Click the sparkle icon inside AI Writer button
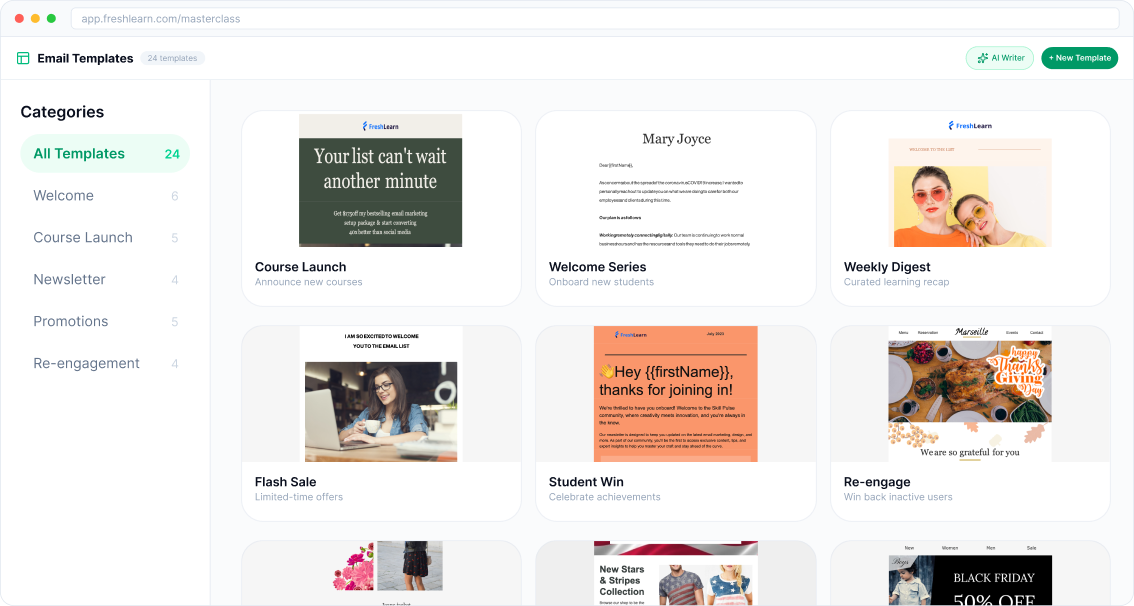The height and width of the screenshot is (606, 1134). tap(983, 58)
